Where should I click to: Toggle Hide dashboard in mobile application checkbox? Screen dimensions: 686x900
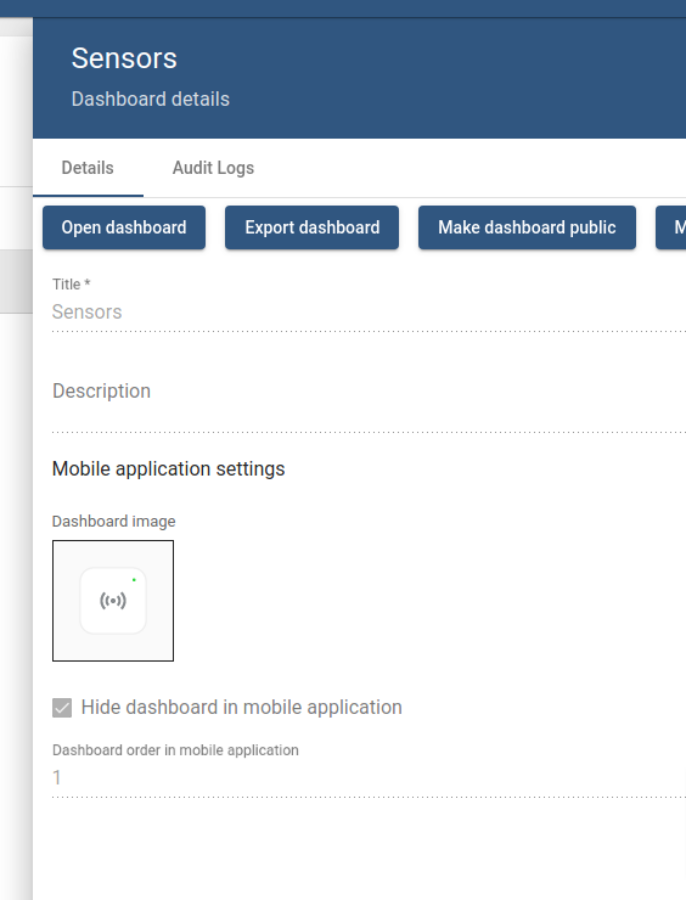pos(62,708)
